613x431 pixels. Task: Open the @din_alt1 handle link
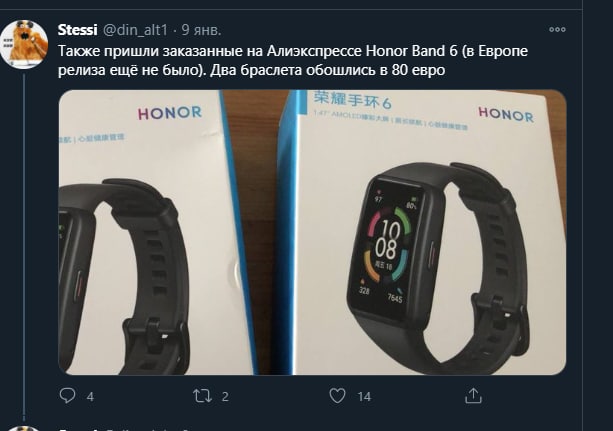tap(135, 30)
